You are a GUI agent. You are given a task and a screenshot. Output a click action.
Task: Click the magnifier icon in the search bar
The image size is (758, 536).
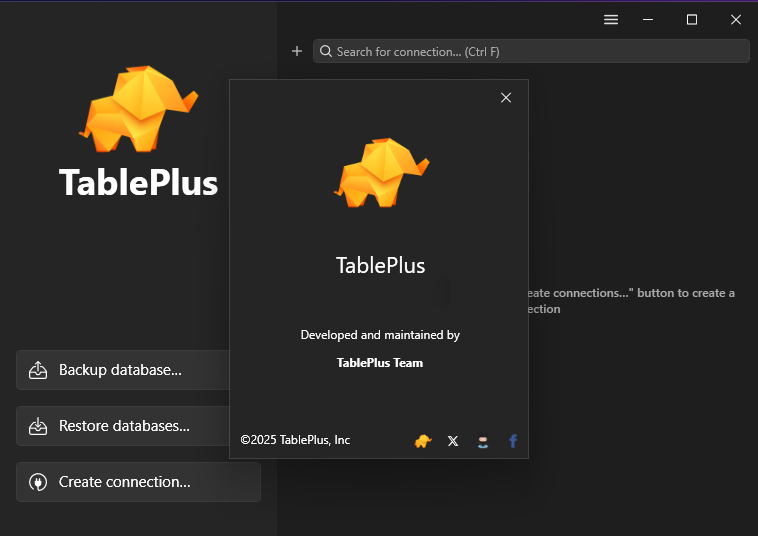coord(326,51)
